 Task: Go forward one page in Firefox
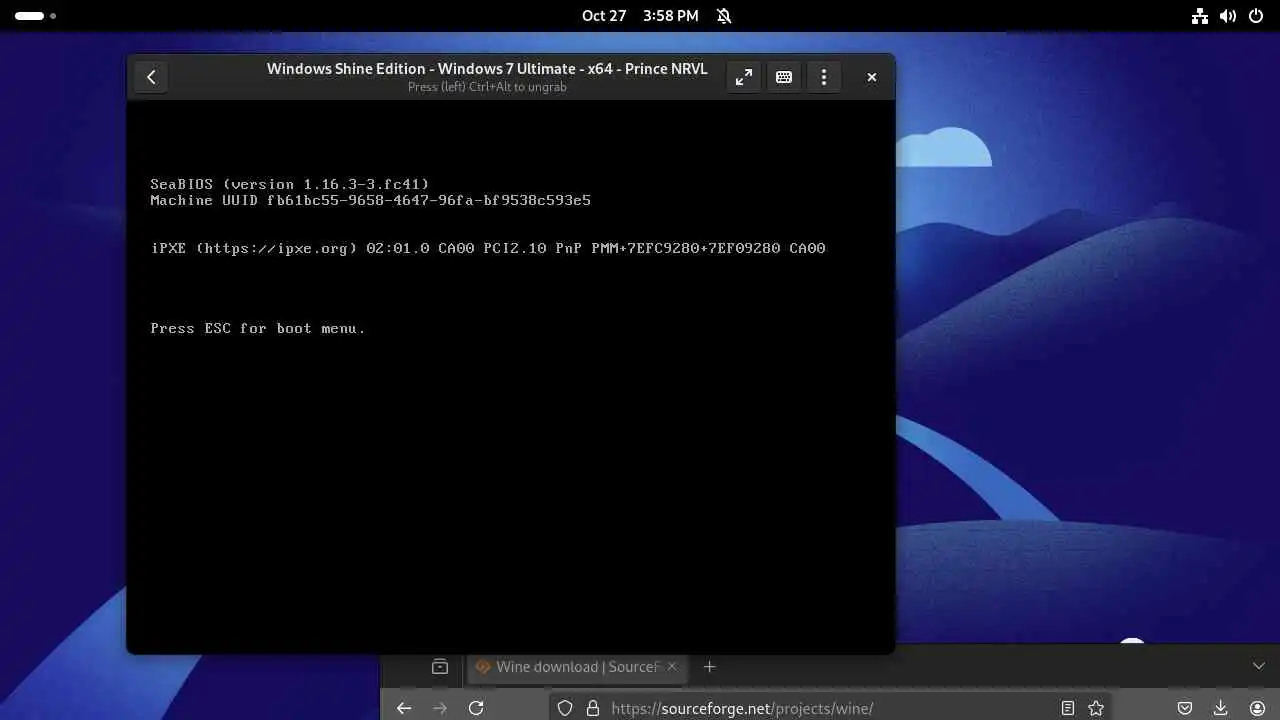(x=440, y=708)
